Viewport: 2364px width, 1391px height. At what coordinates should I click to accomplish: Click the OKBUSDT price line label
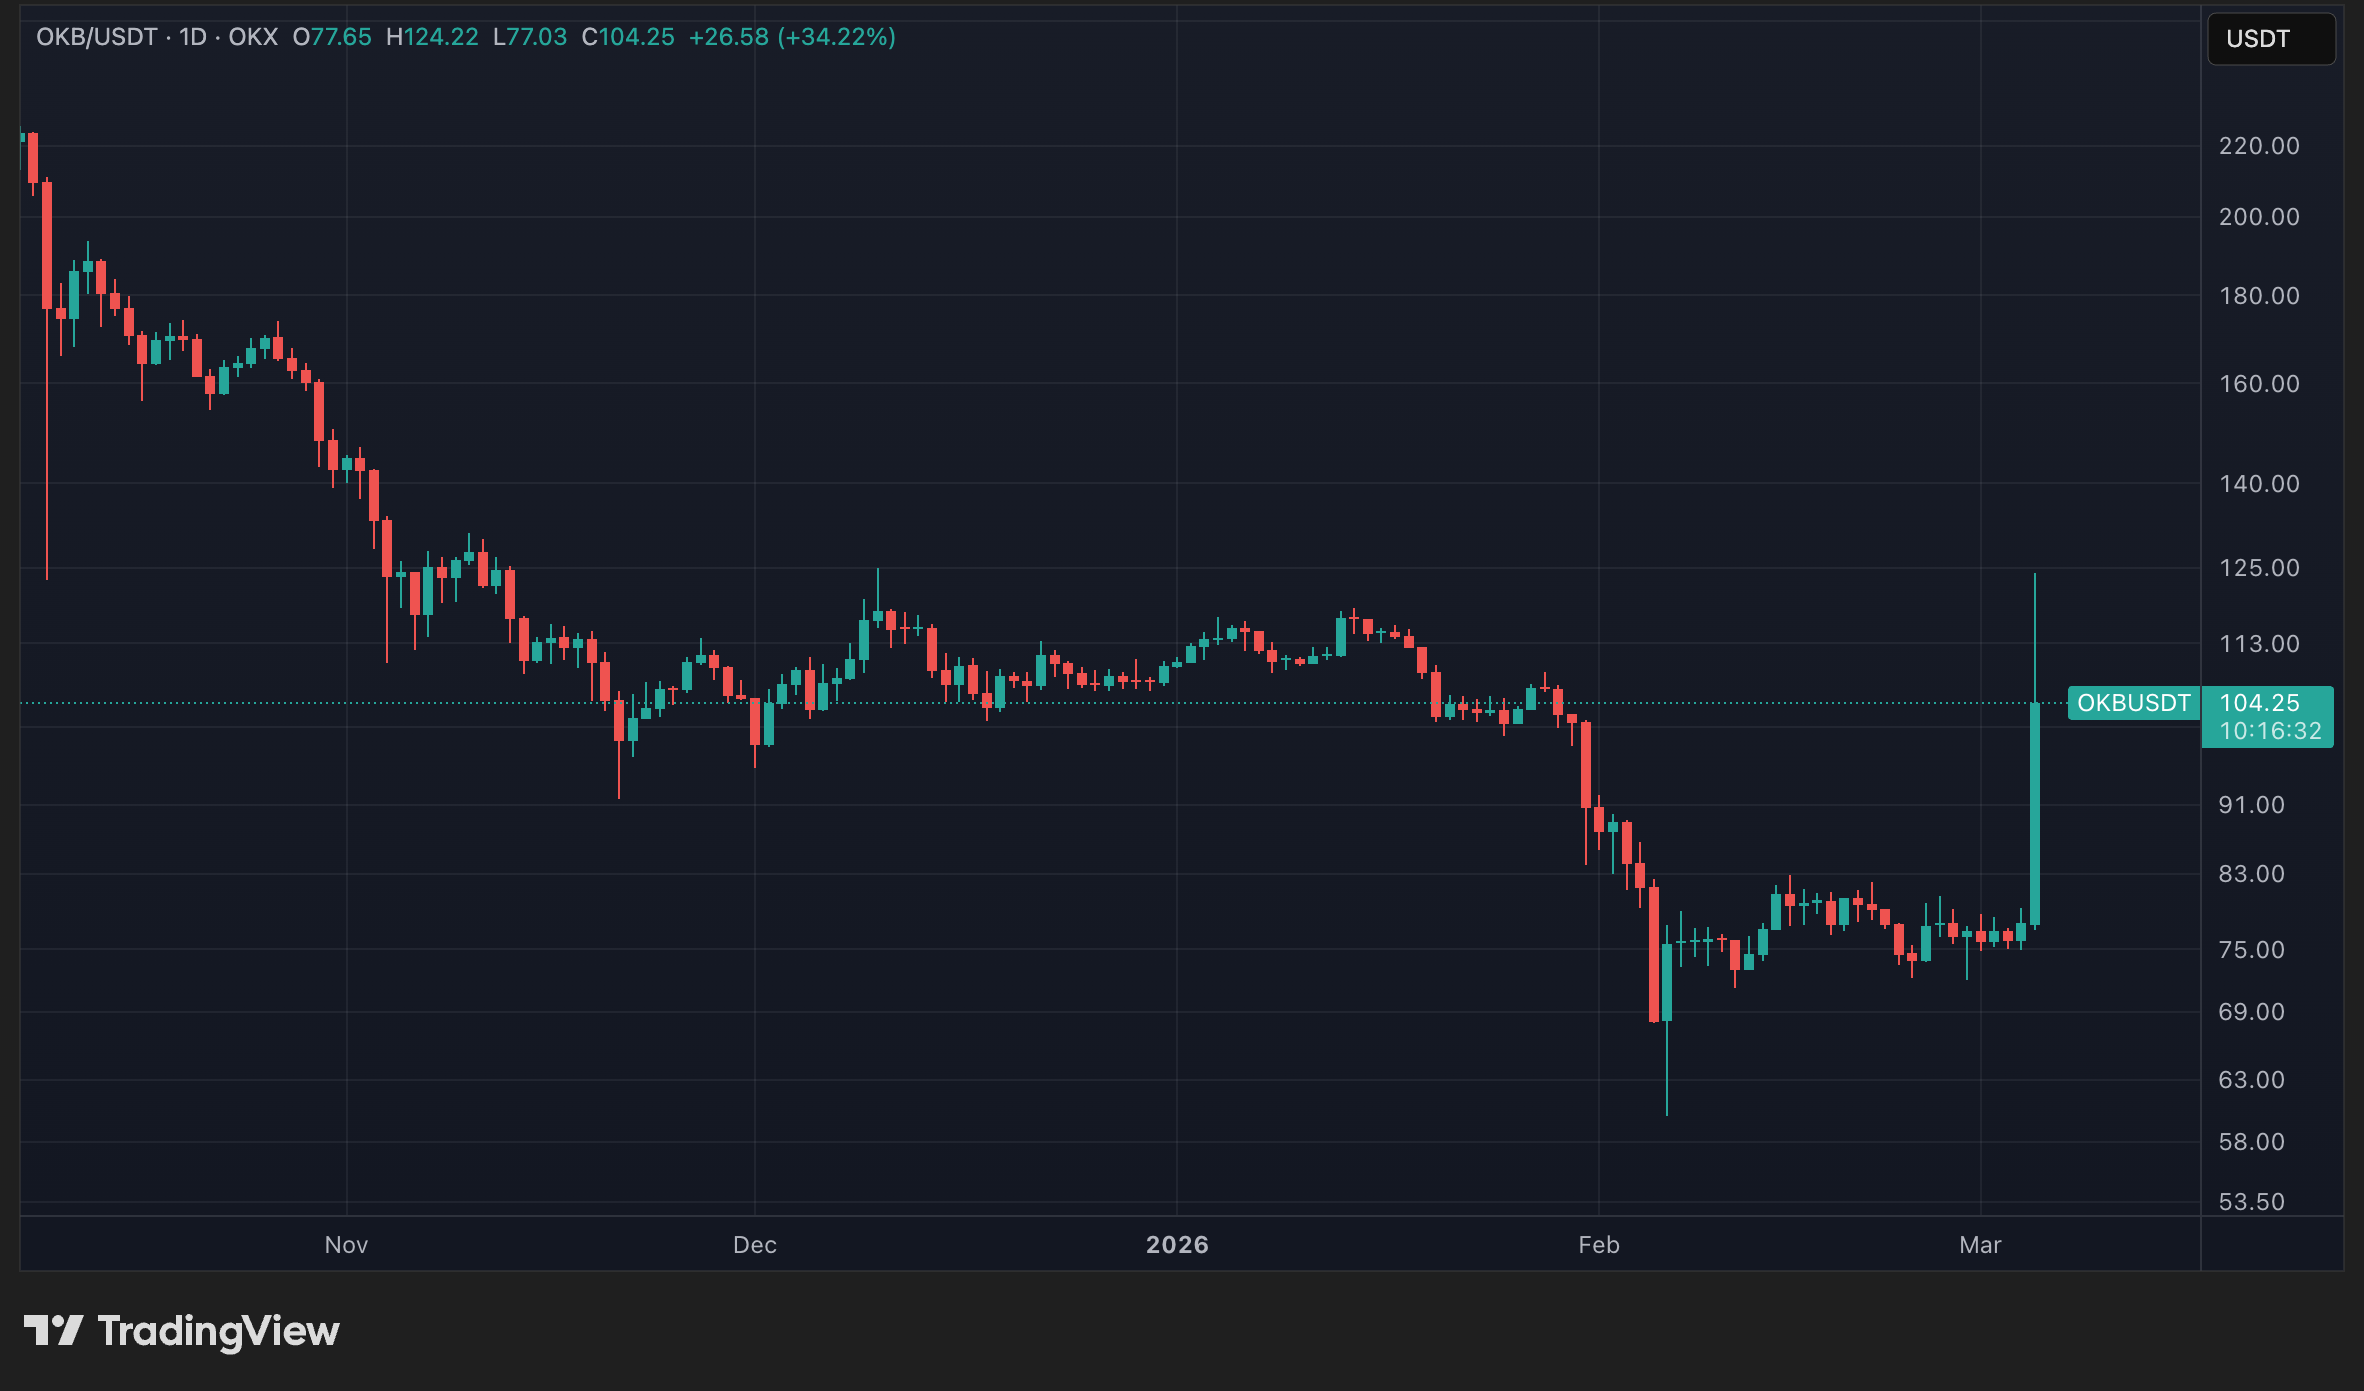2133,703
